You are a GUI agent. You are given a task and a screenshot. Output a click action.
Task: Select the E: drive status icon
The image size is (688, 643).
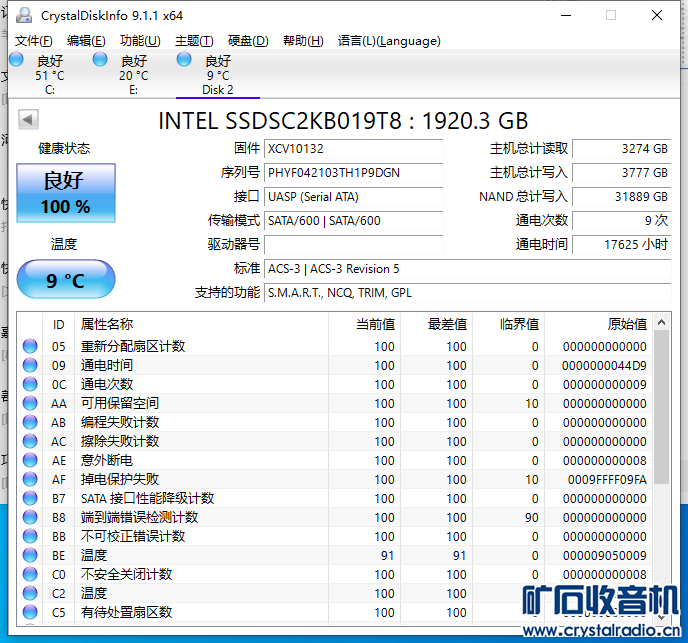pos(100,60)
